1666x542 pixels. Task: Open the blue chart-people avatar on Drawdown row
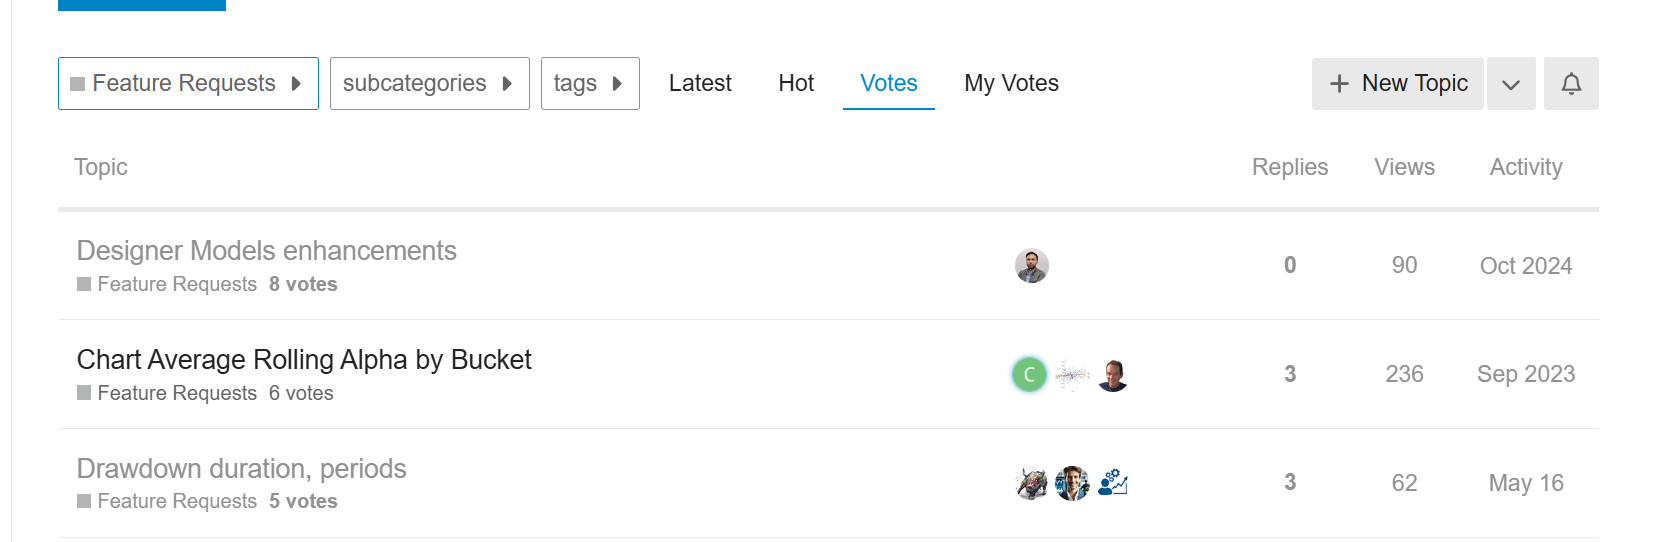coord(1113,483)
